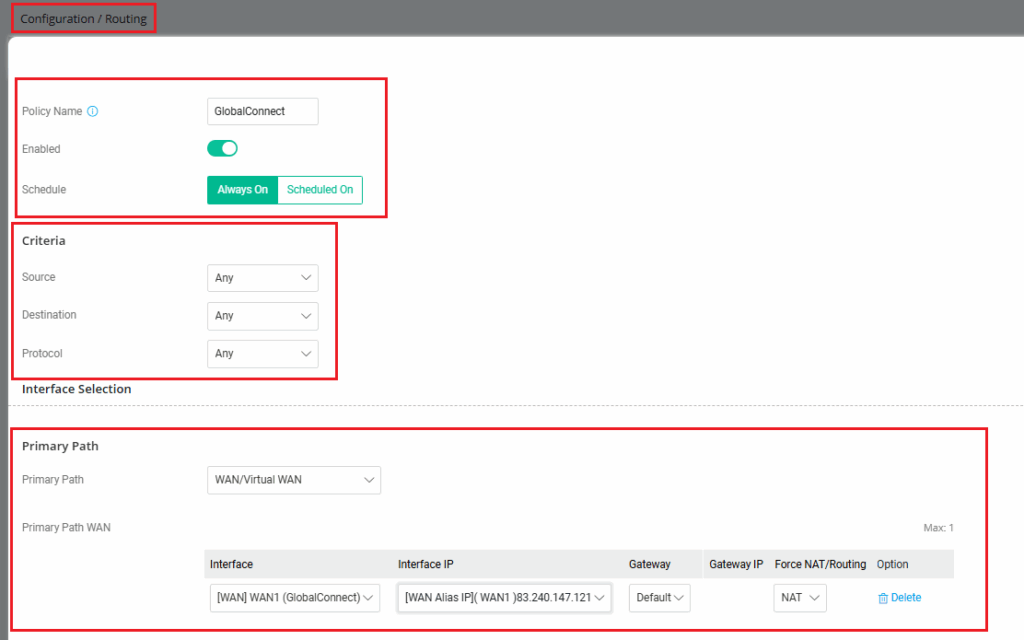Disable the Enabled toggle switch
This screenshot has width=1024, height=640.
tap(222, 149)
